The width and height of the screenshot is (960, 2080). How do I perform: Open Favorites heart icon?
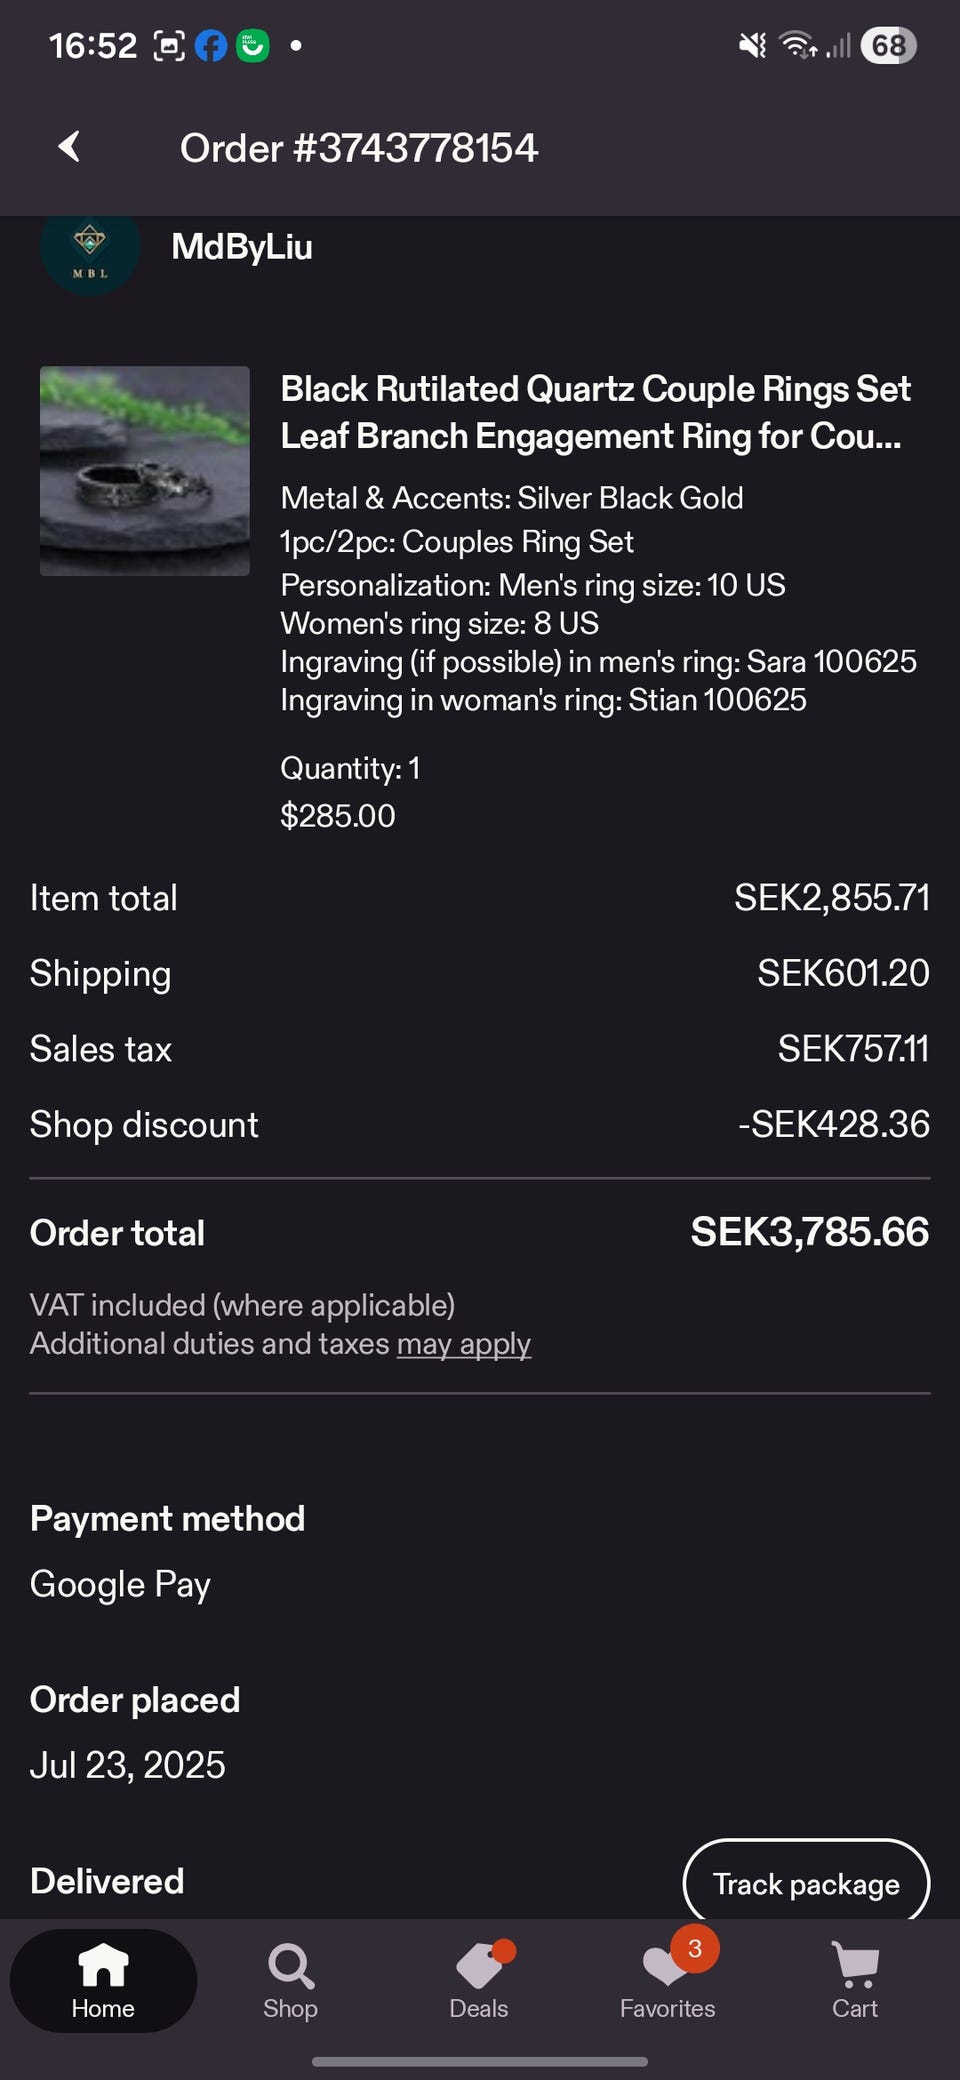(x=667, y=1968)
